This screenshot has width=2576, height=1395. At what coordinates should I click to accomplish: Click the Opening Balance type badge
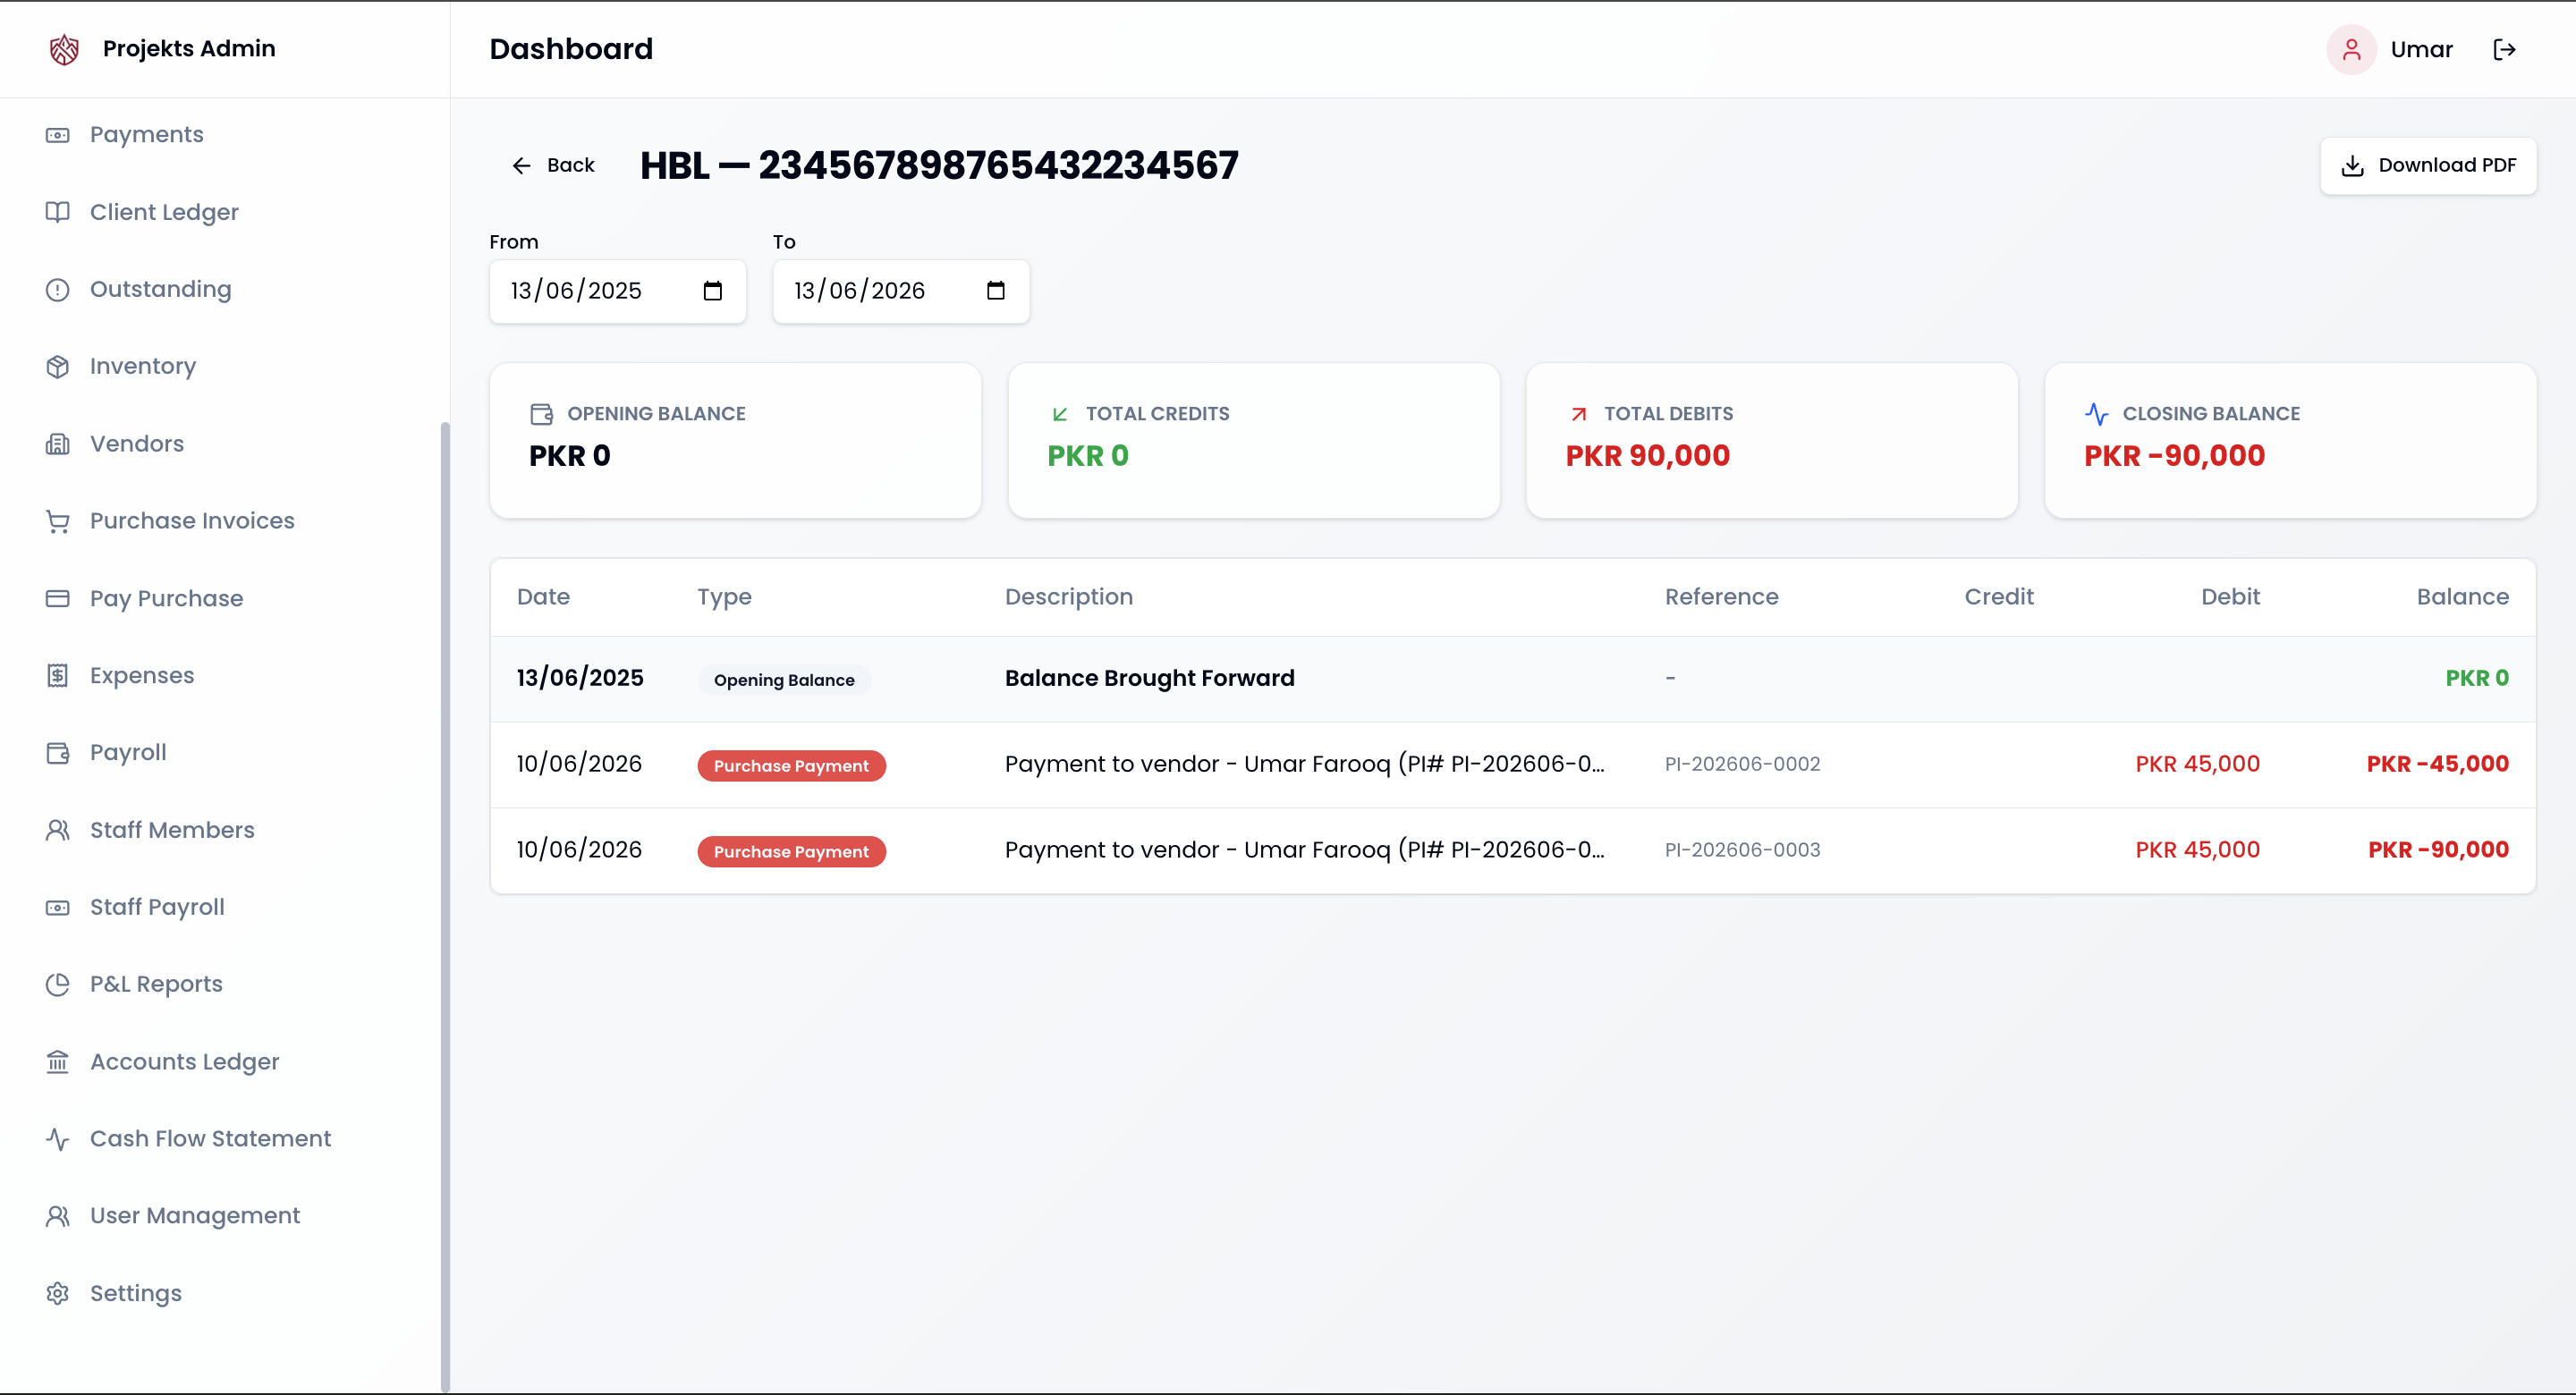(x=784, y=680)
